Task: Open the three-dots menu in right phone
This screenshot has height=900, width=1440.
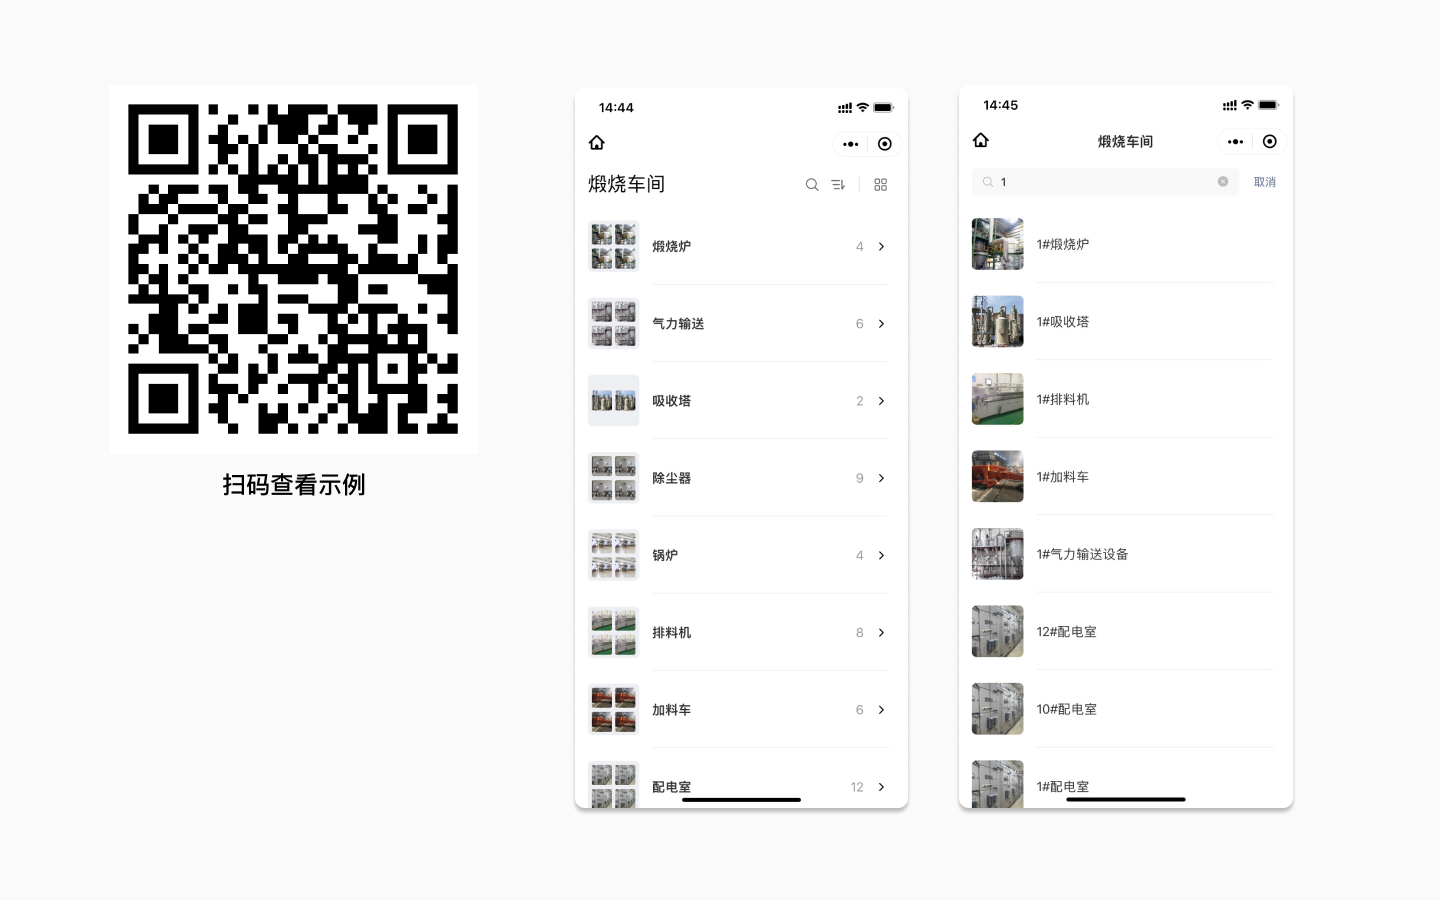Action: point(1236,142)
